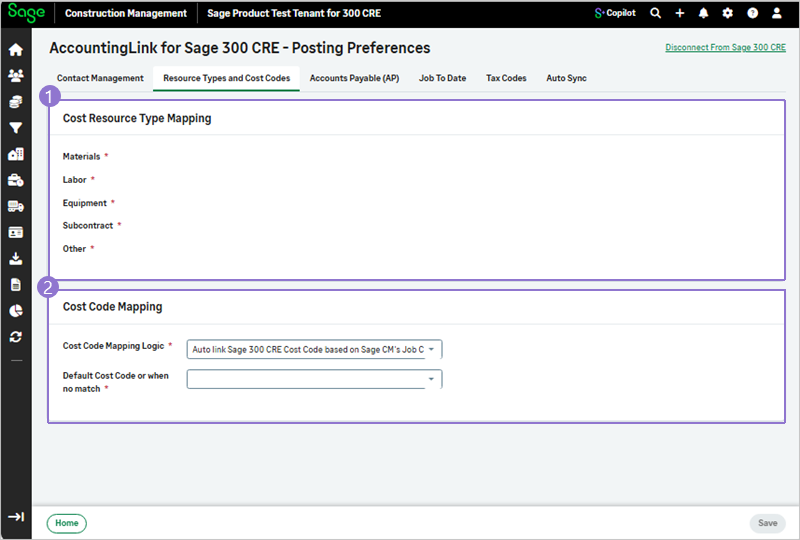This screenshot has height=540, width=800.
Task: Click the download tray icon in sidebar
Action: (x=16, y=259)
